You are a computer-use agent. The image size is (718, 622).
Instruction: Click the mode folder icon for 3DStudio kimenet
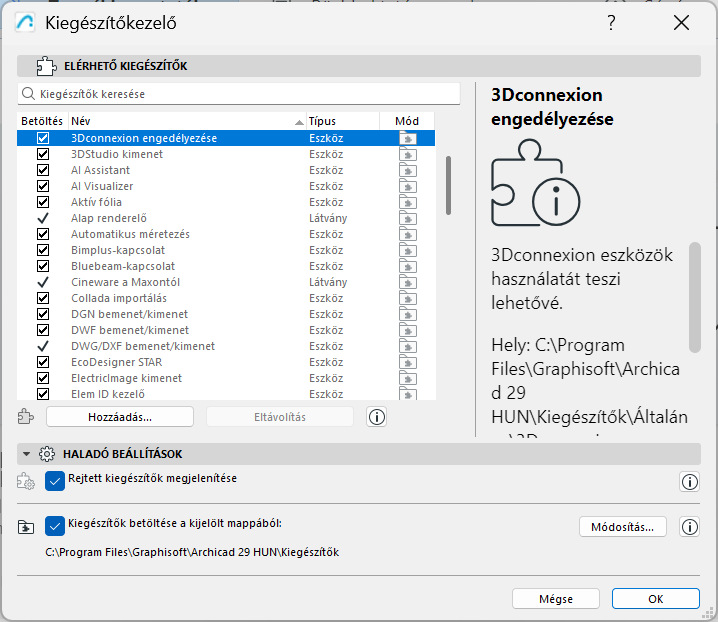click(x=408, y=154)
